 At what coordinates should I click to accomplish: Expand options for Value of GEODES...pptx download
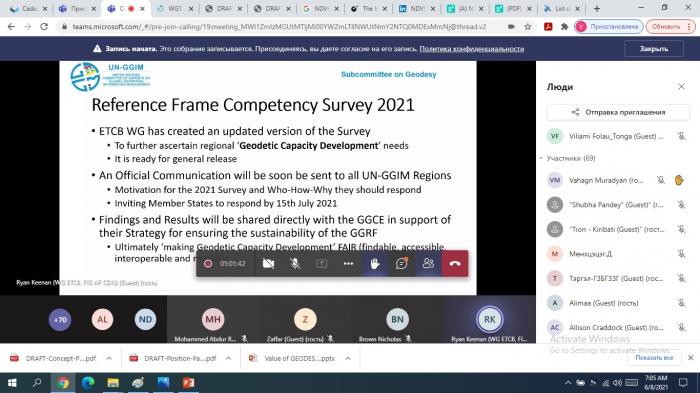[x=348, y=358]
